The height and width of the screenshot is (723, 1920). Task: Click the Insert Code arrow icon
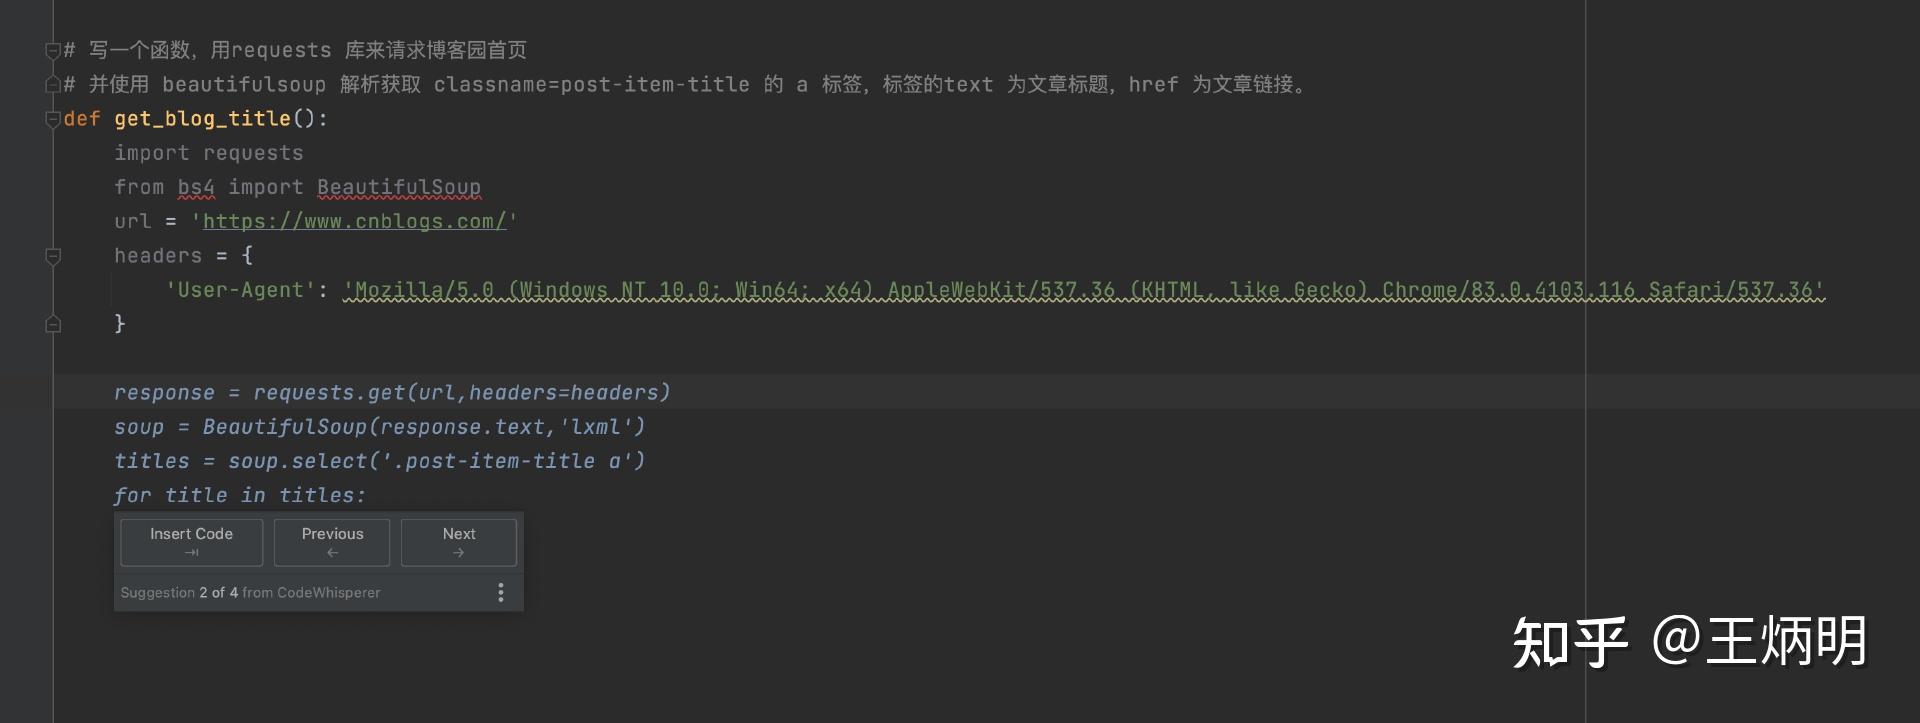tap(191, 552)
